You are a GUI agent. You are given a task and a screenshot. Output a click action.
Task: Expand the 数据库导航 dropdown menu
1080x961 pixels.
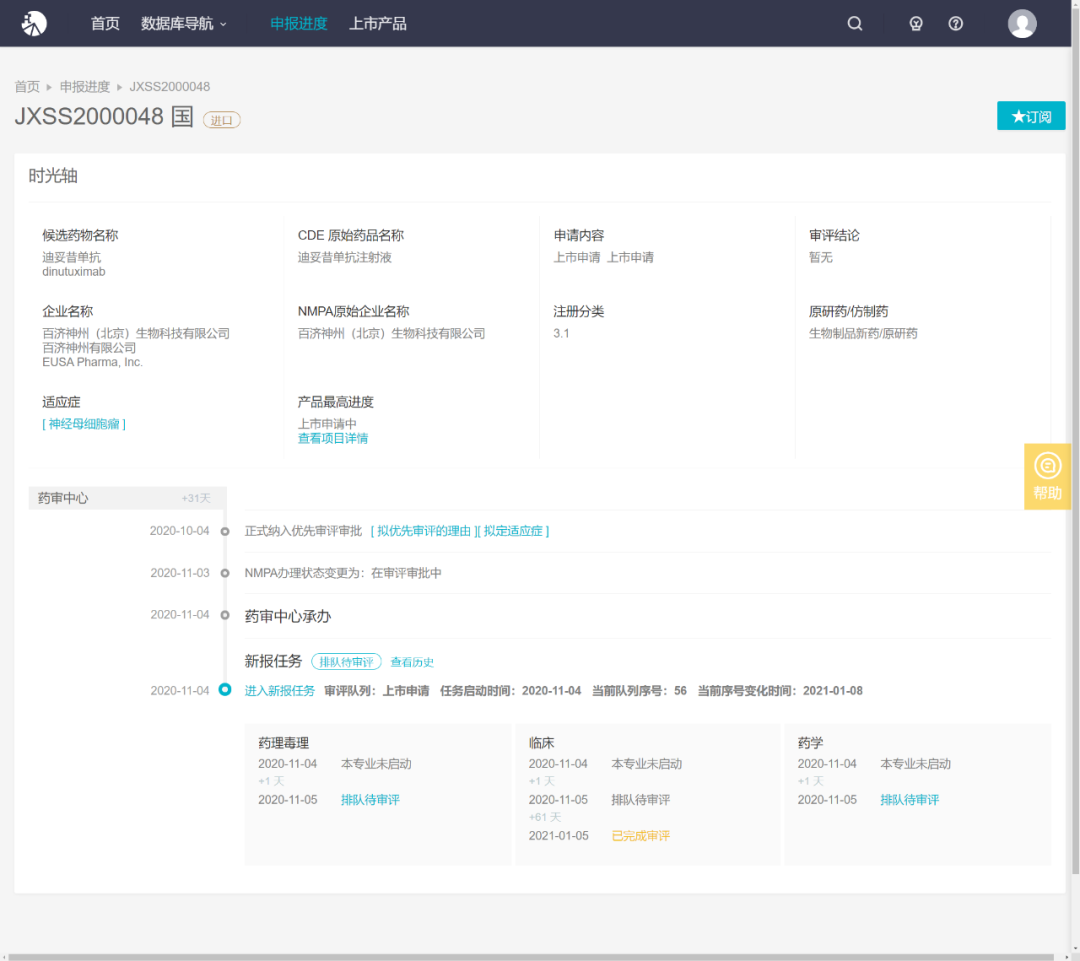183,23
